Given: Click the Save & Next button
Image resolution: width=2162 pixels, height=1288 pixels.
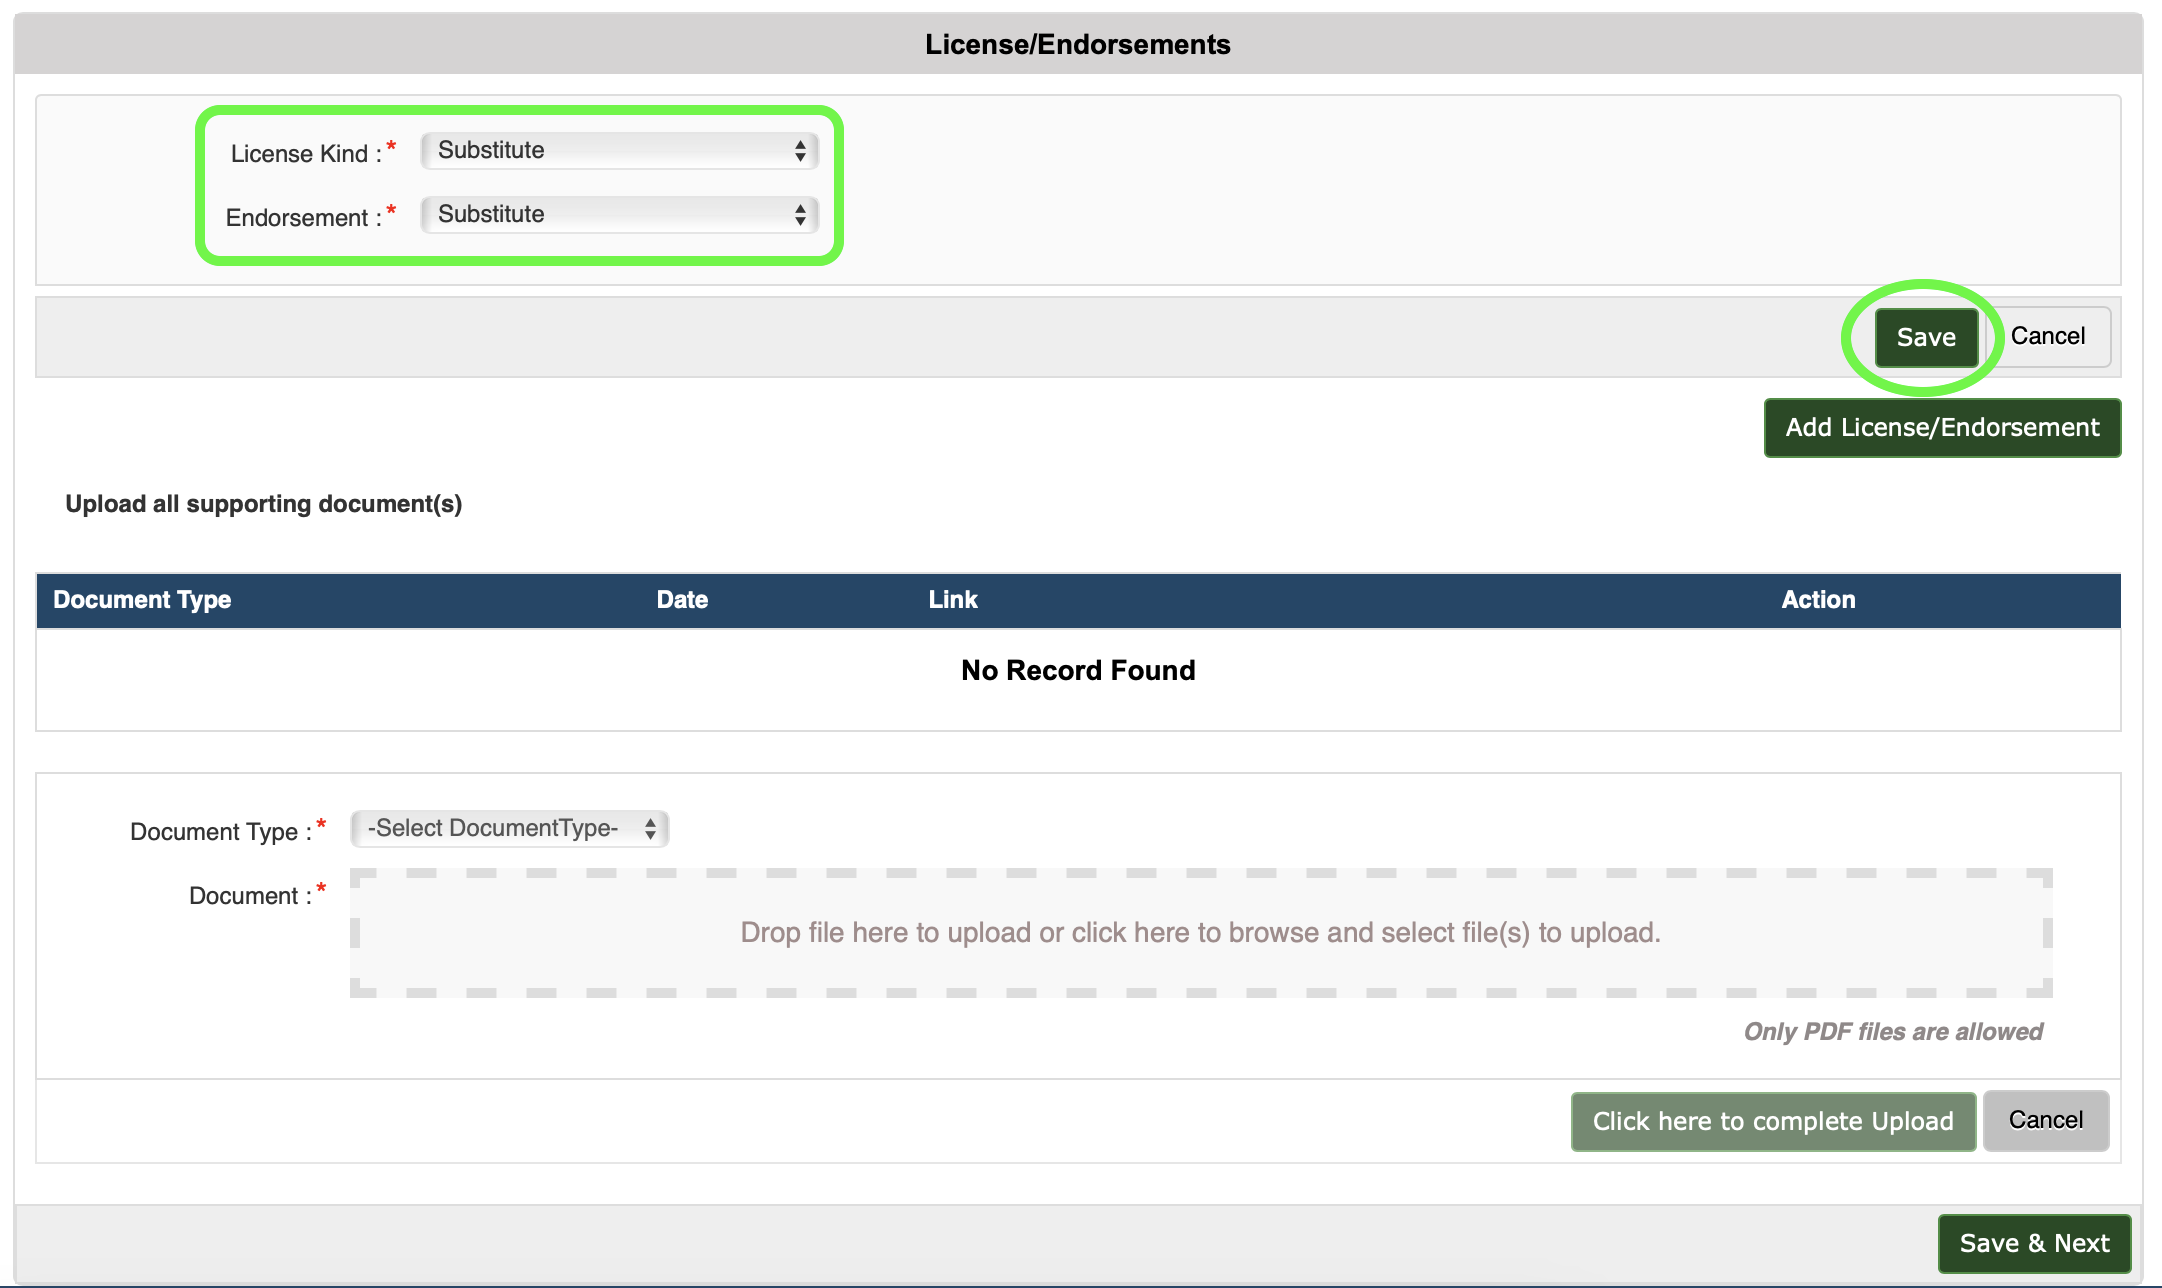Looking at the screenshot, I should (2033, 1244).
